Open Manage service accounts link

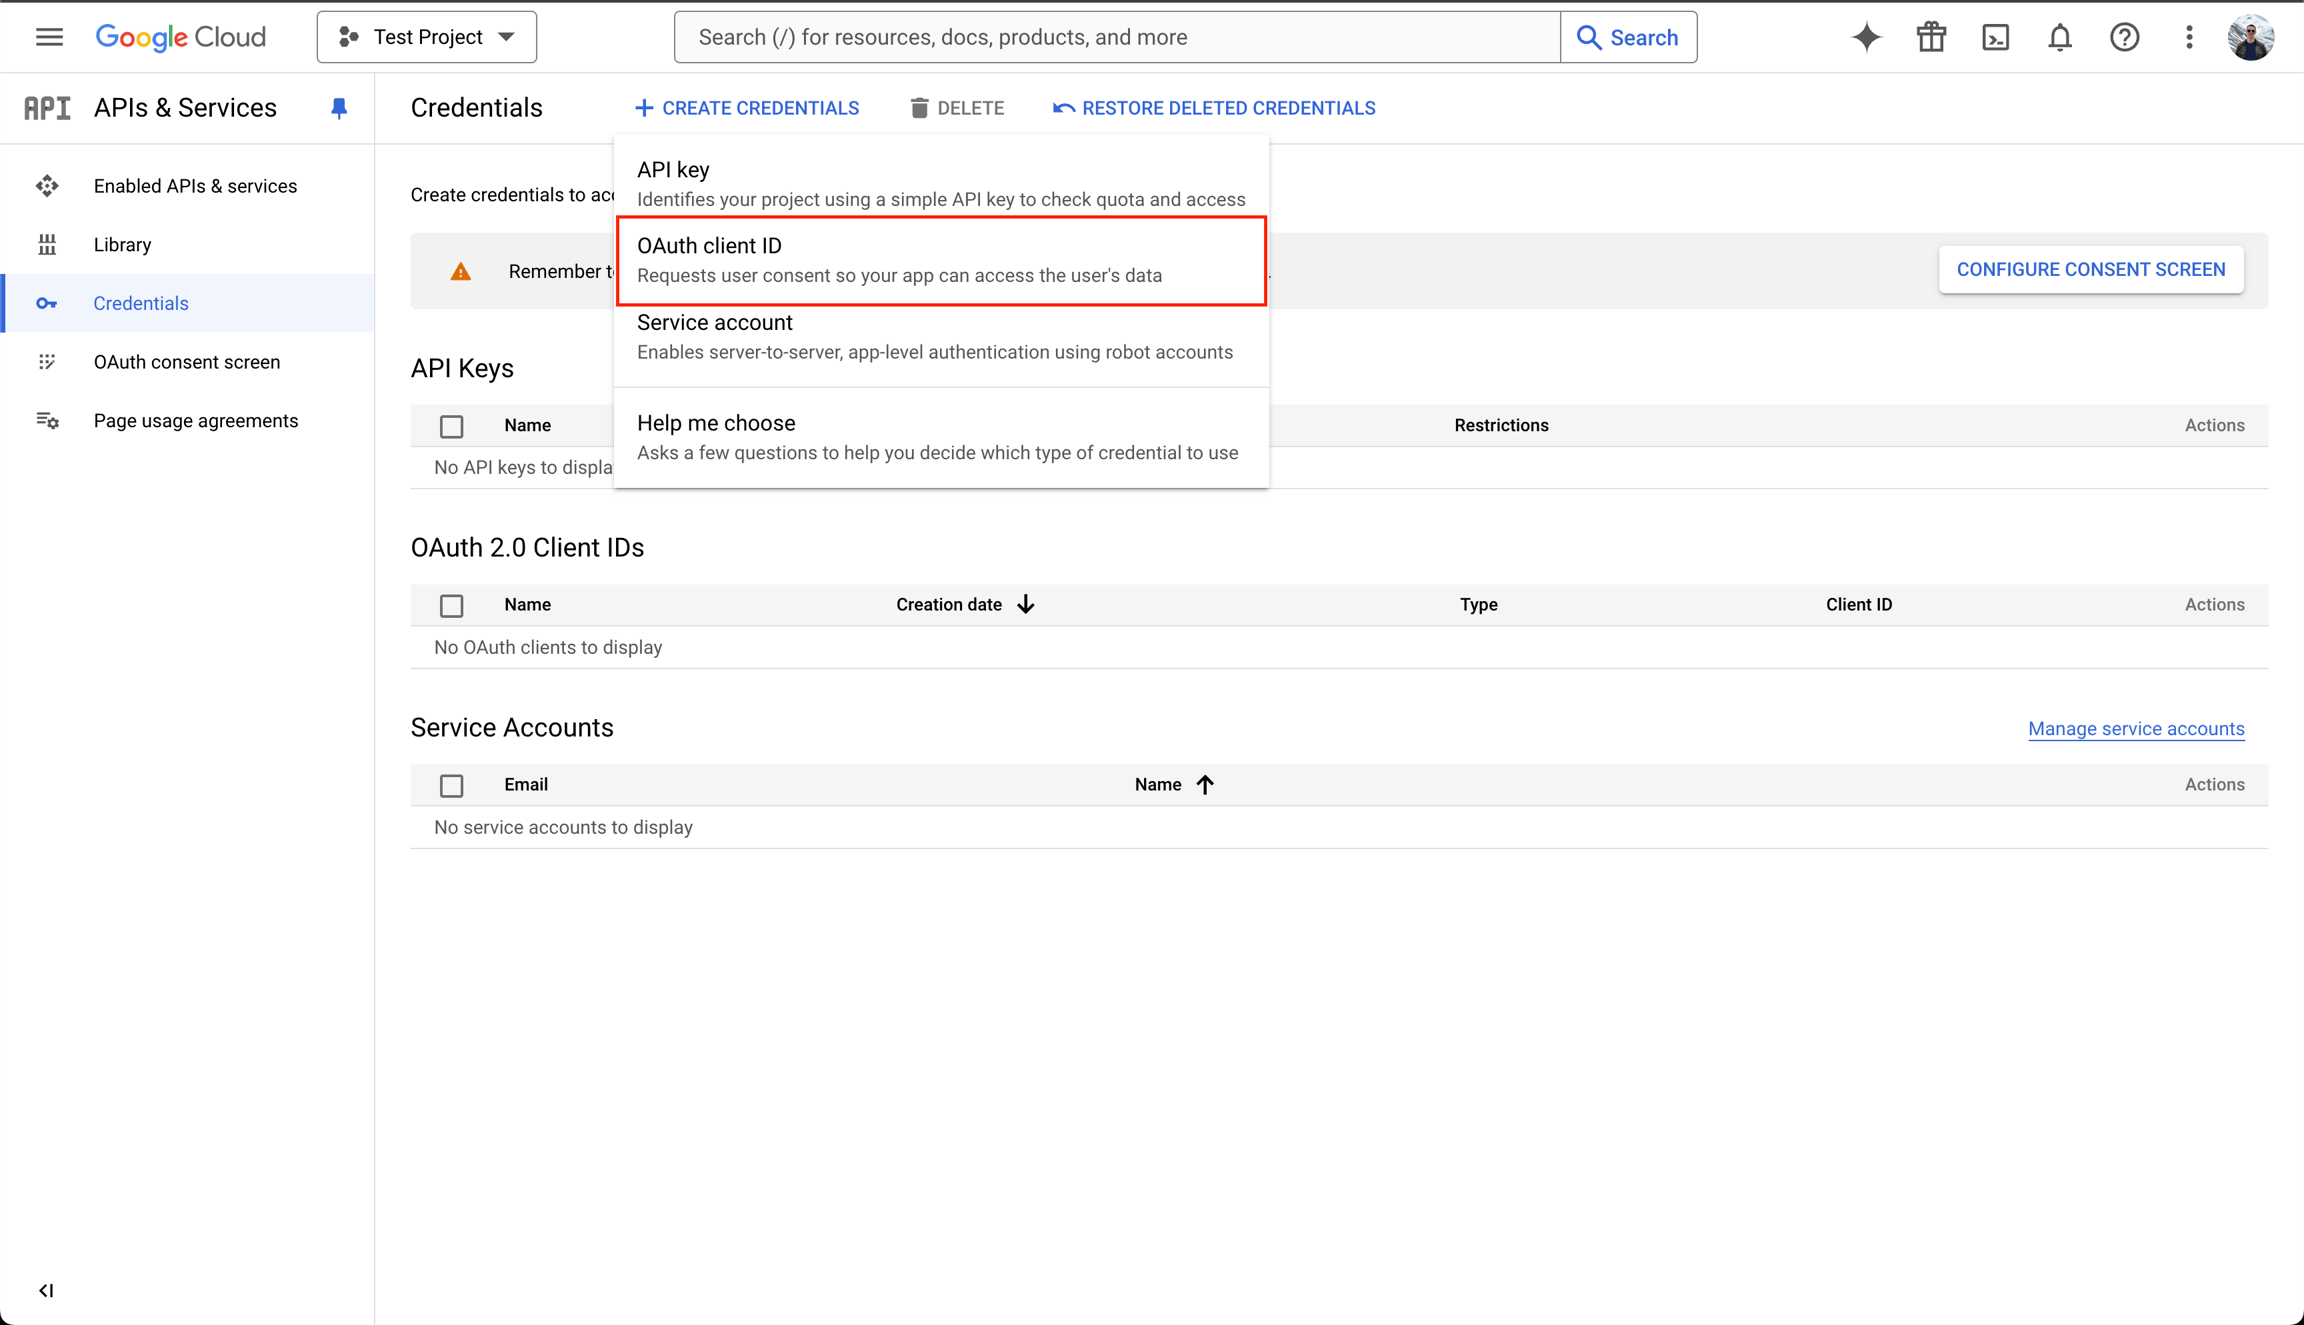2136,728
